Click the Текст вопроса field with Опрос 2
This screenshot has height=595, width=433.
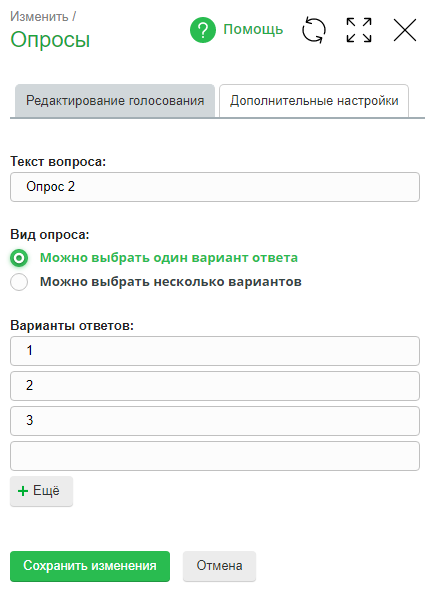coord(215,187)
